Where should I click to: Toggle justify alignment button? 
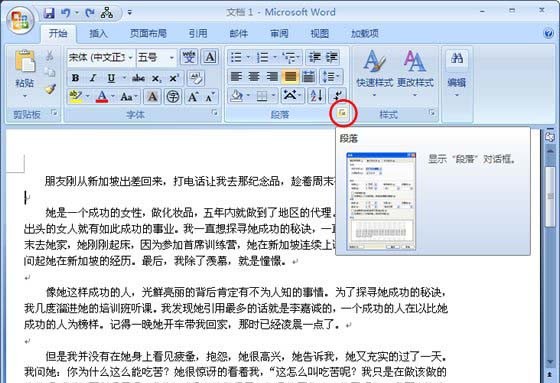click(290, 76)
